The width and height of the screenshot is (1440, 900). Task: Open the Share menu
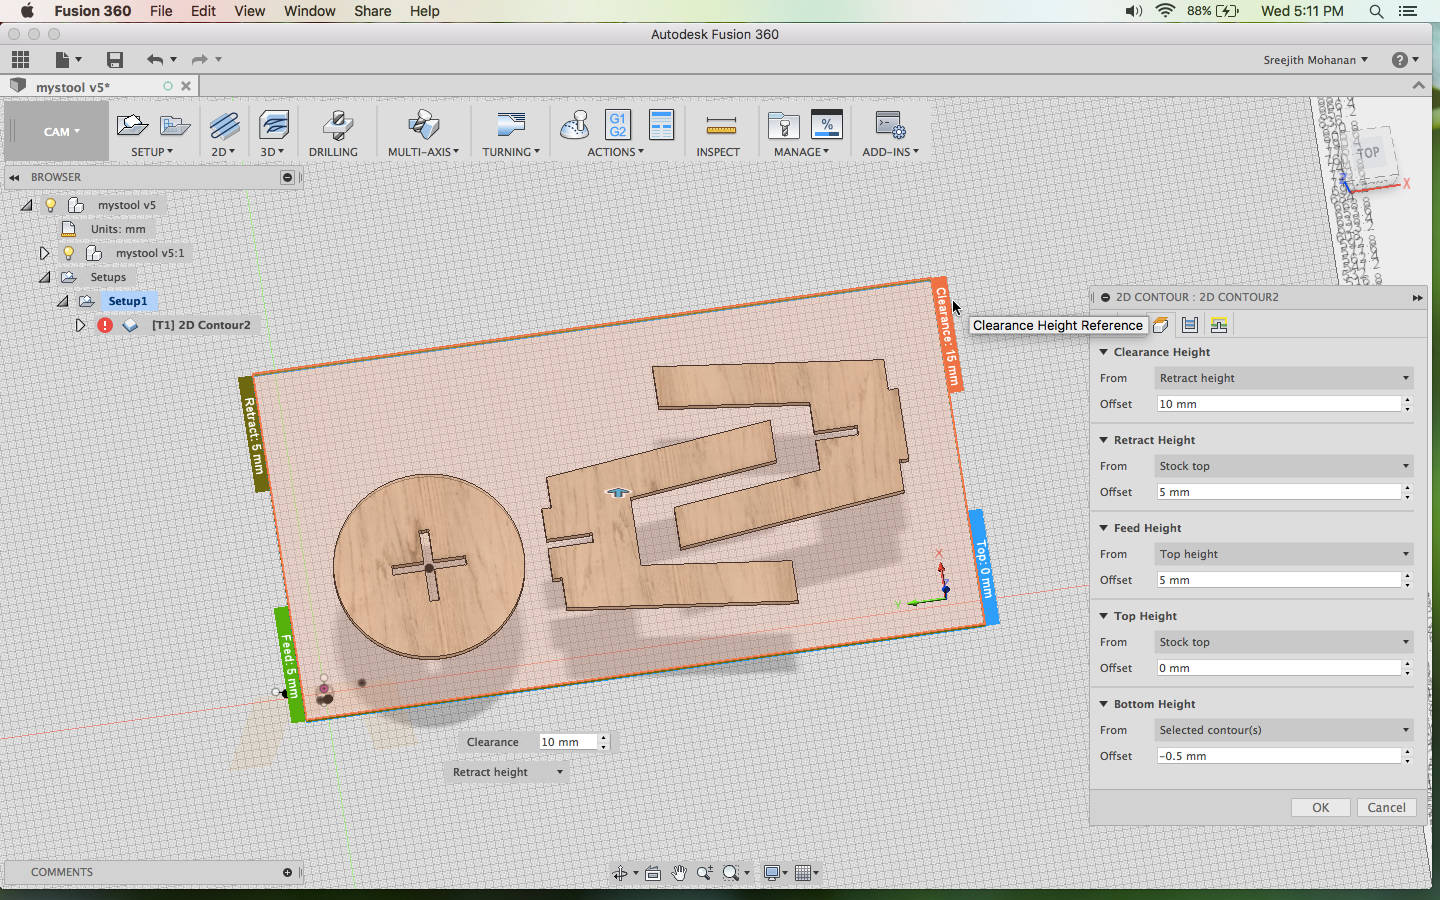coord(372,11)
